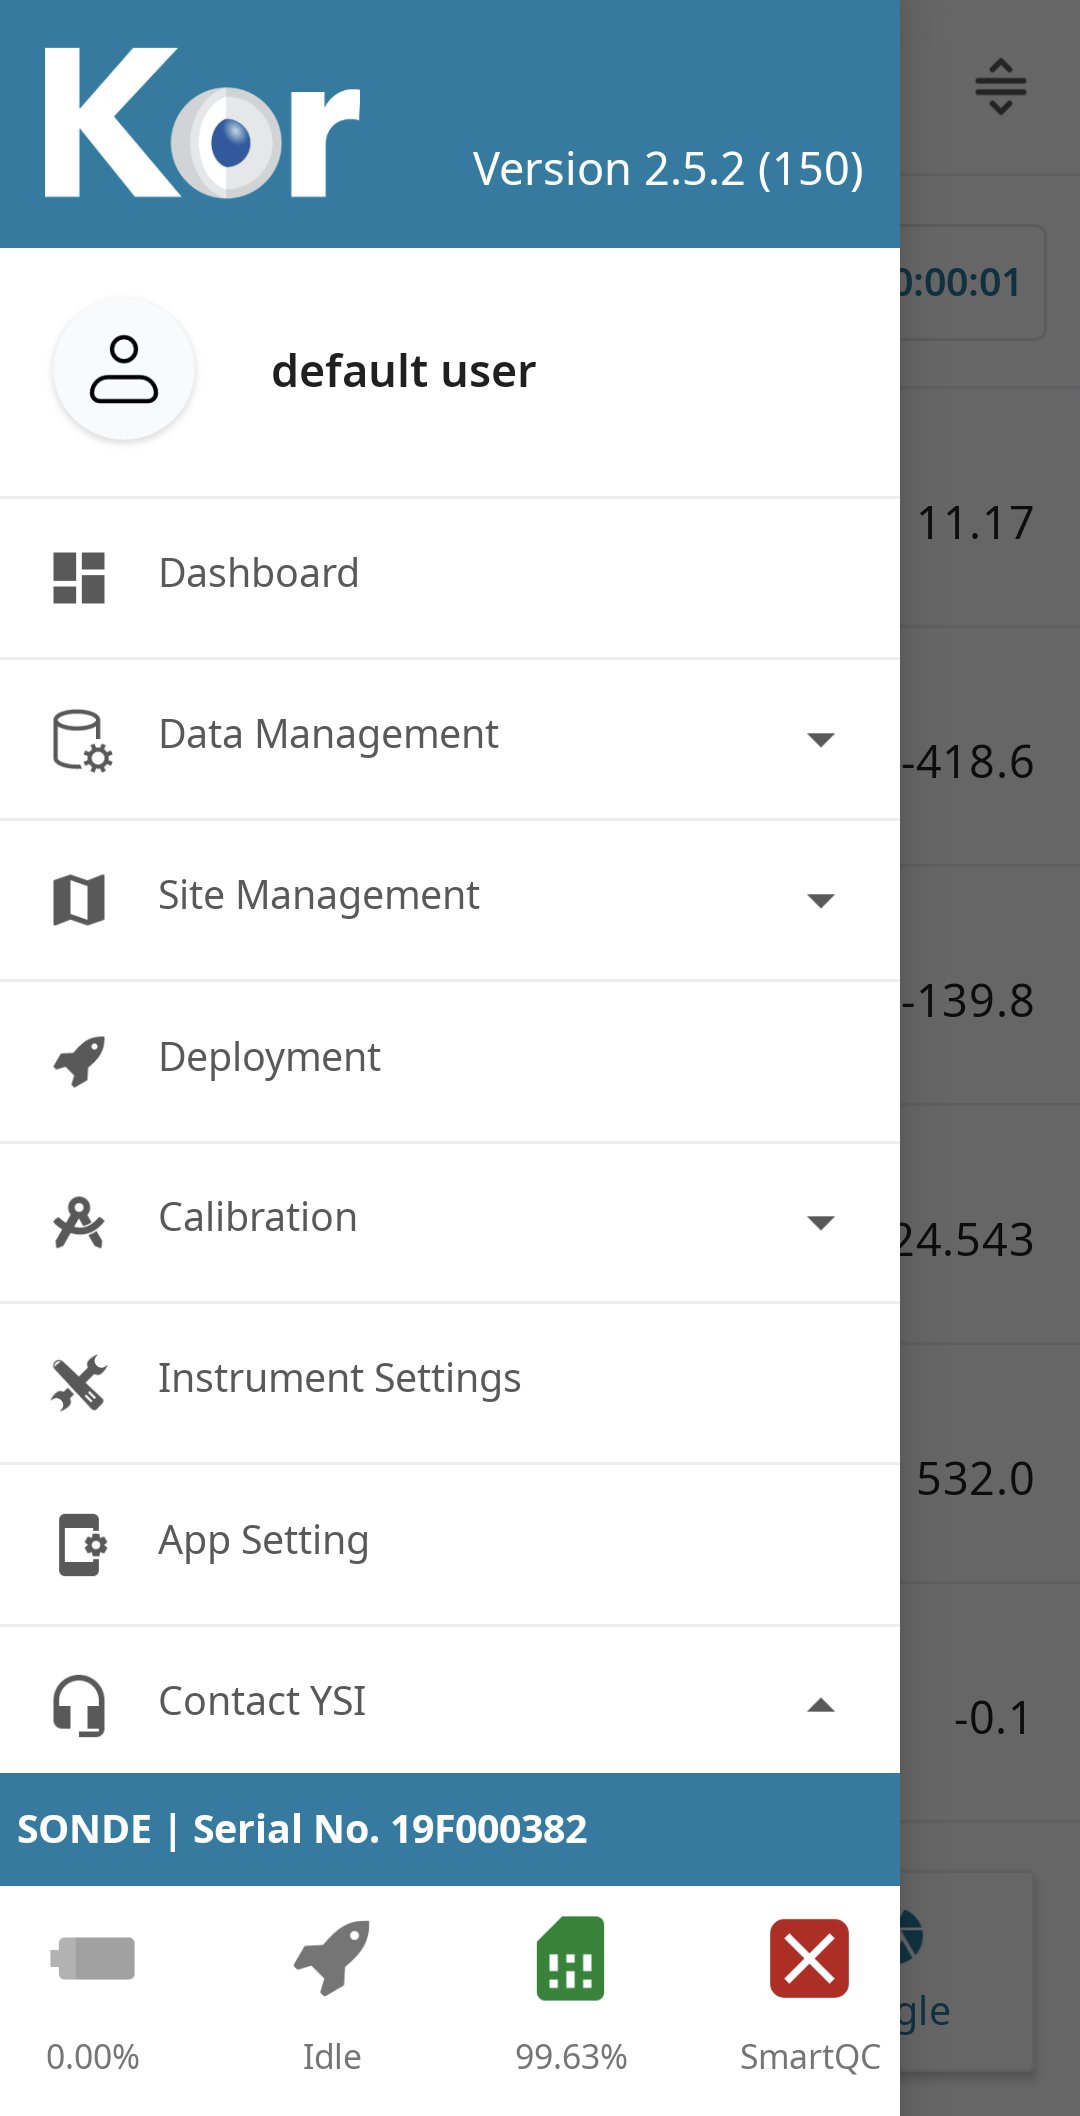Viewport: 1080px width, 2116px height.
Task: Click the default user name label
Action: [x=403, y=371]
